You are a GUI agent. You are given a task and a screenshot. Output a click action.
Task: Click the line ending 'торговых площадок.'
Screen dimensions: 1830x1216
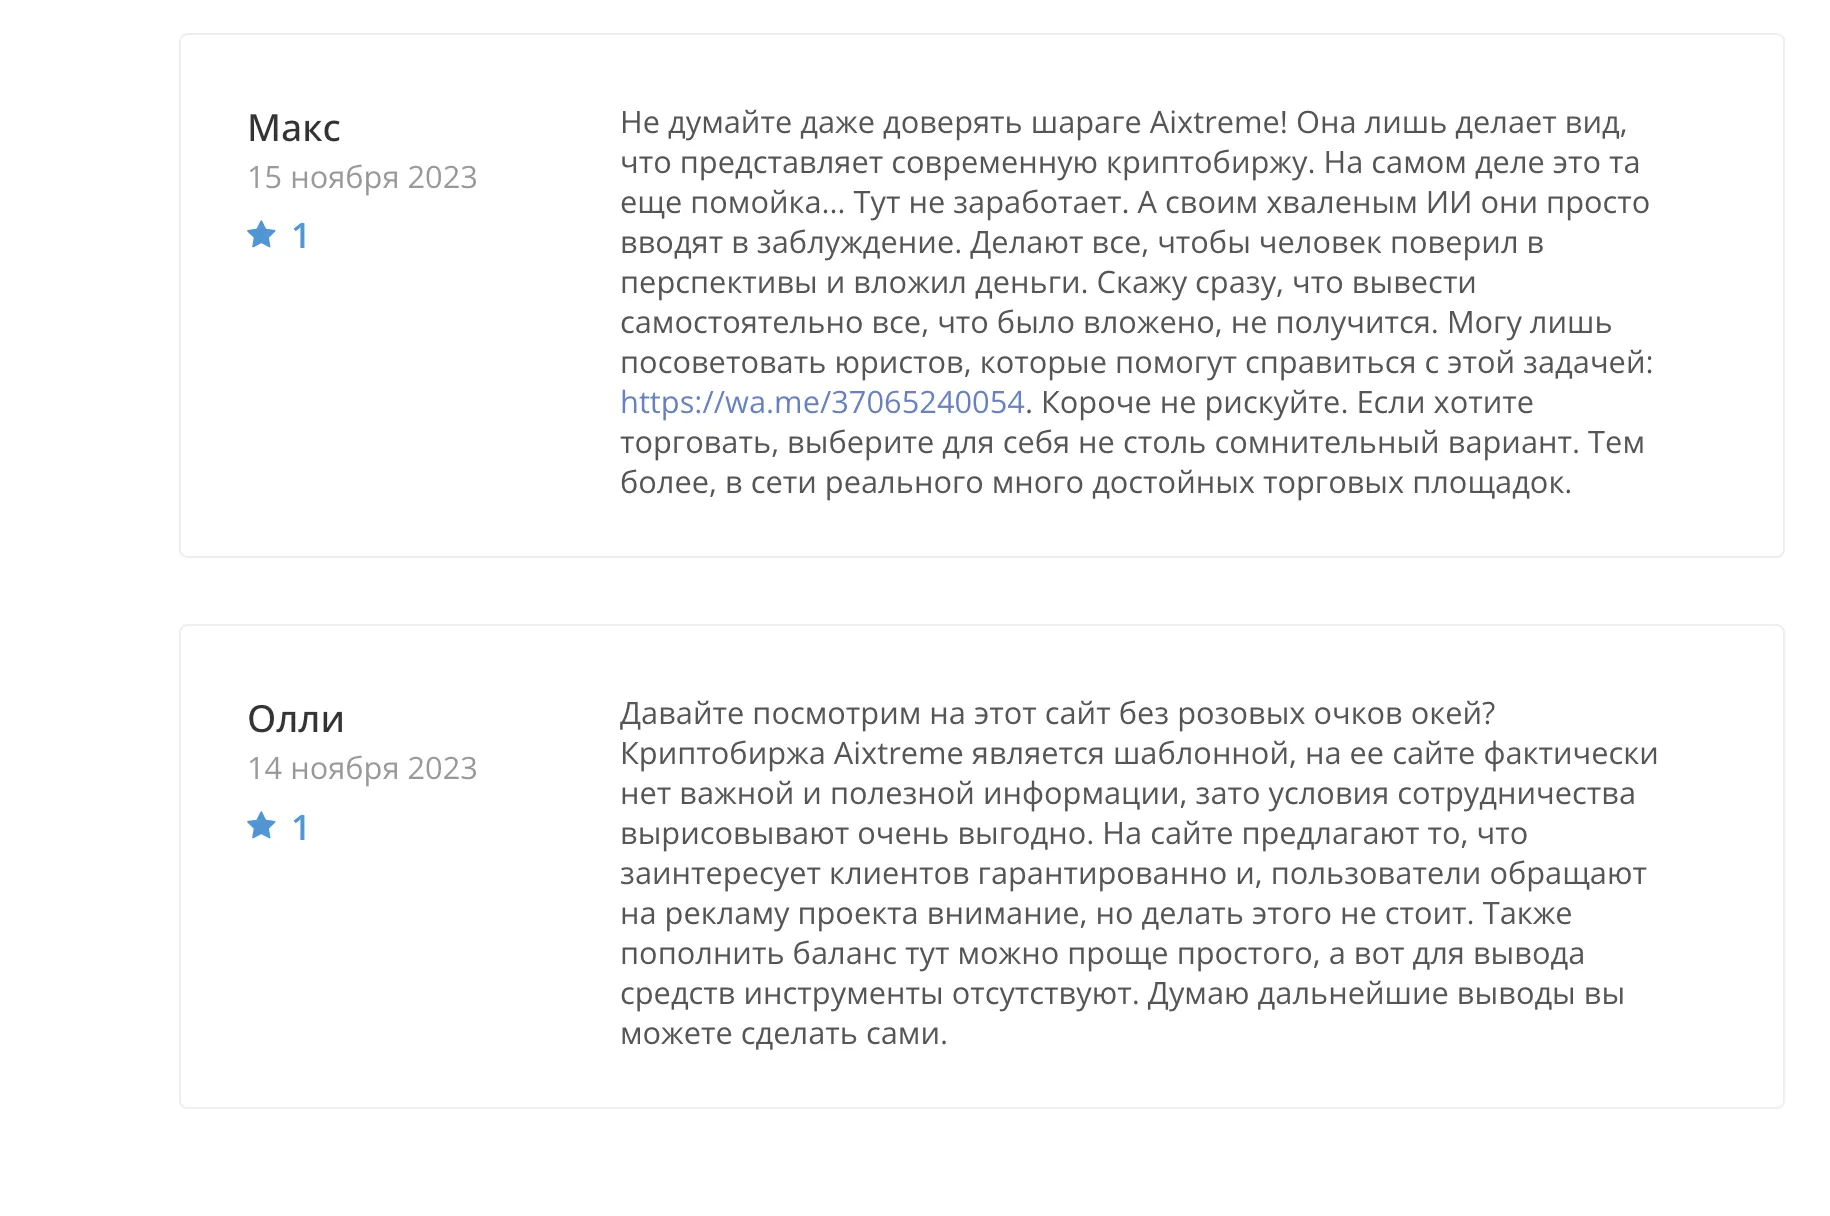click(x=1096, y=482)
